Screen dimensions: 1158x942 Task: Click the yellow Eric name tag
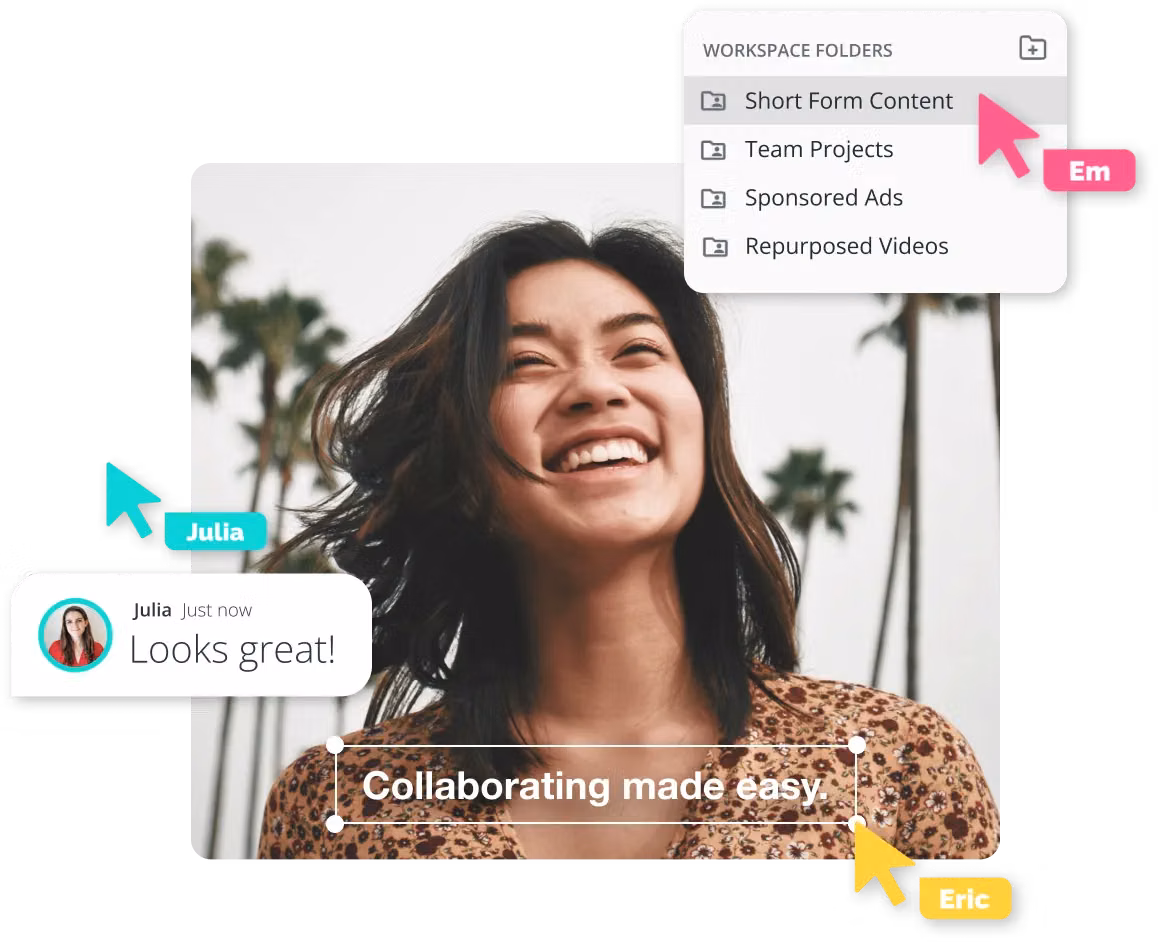tap(964, 899)
